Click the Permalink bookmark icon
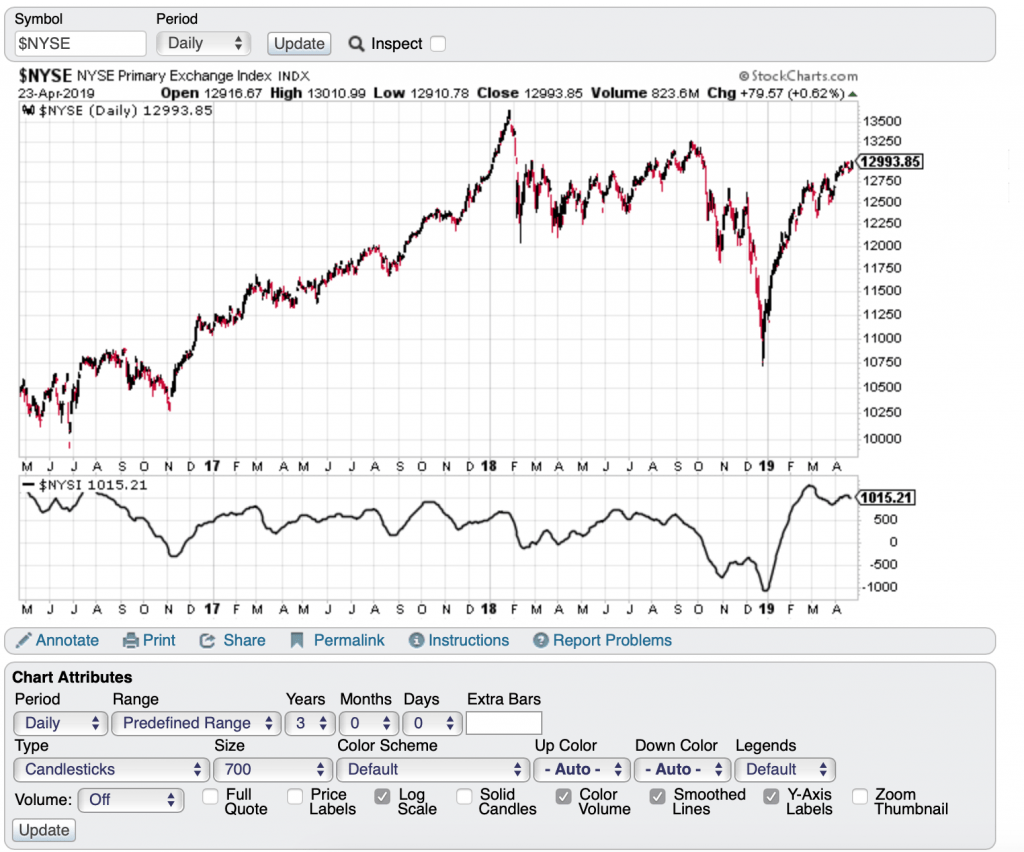 [x=297, y=641]
